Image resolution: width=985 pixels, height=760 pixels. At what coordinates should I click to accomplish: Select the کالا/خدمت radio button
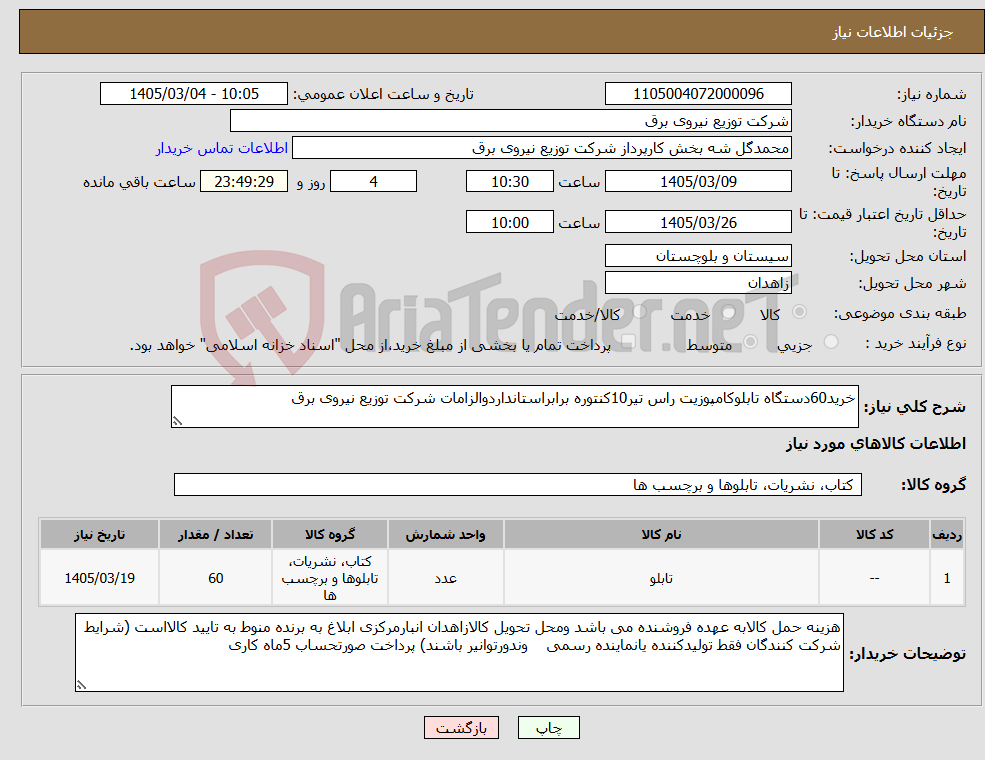point(639,312)
